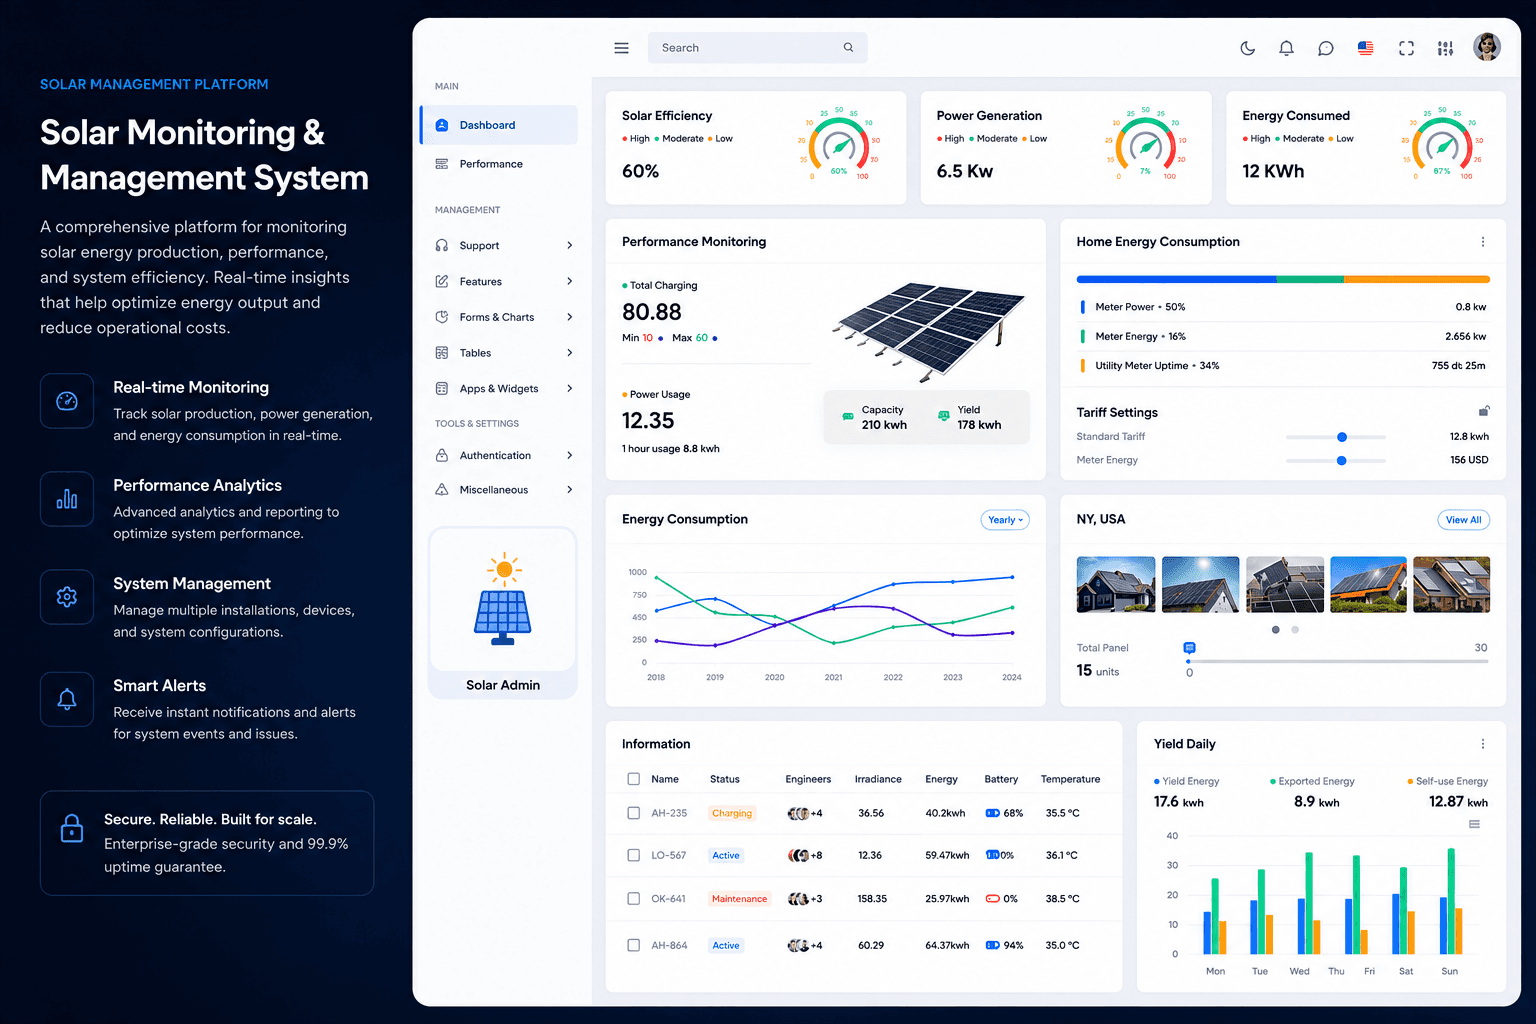The height and width of the screenshot is (1024, 1536).
Task: Open the fifth rooftop solar thumbnail
Action: pyautogui.click(x=1452, y=585)
